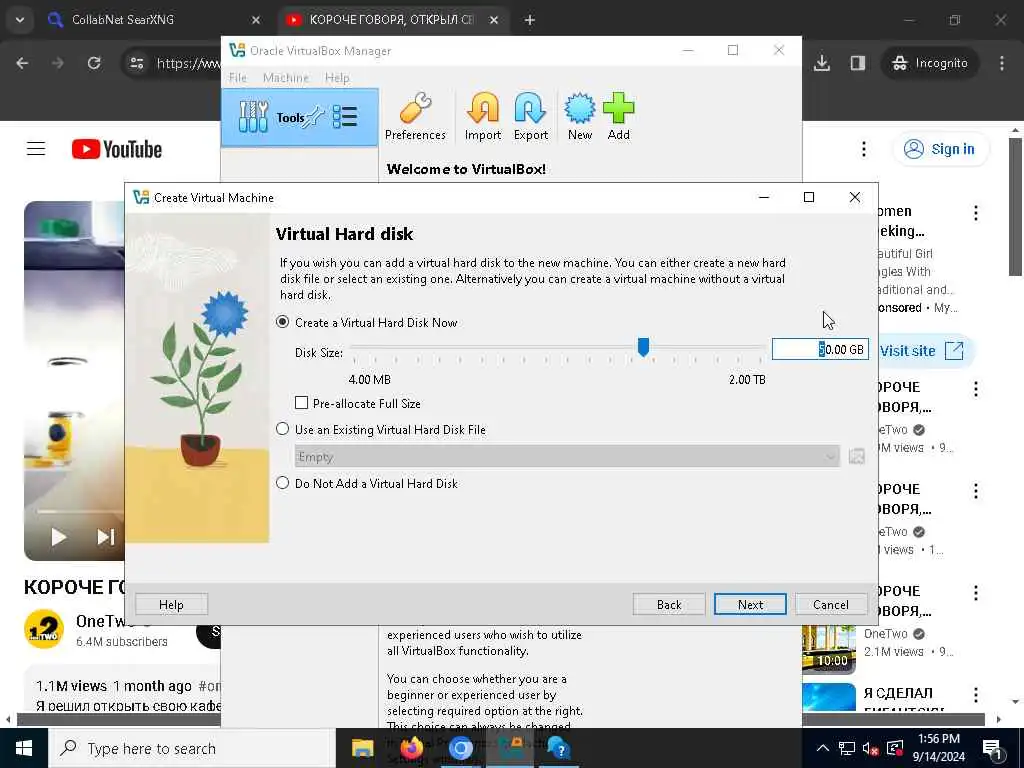1024x768 pixels.
Task: Open network tray icon
Action: 846,748
